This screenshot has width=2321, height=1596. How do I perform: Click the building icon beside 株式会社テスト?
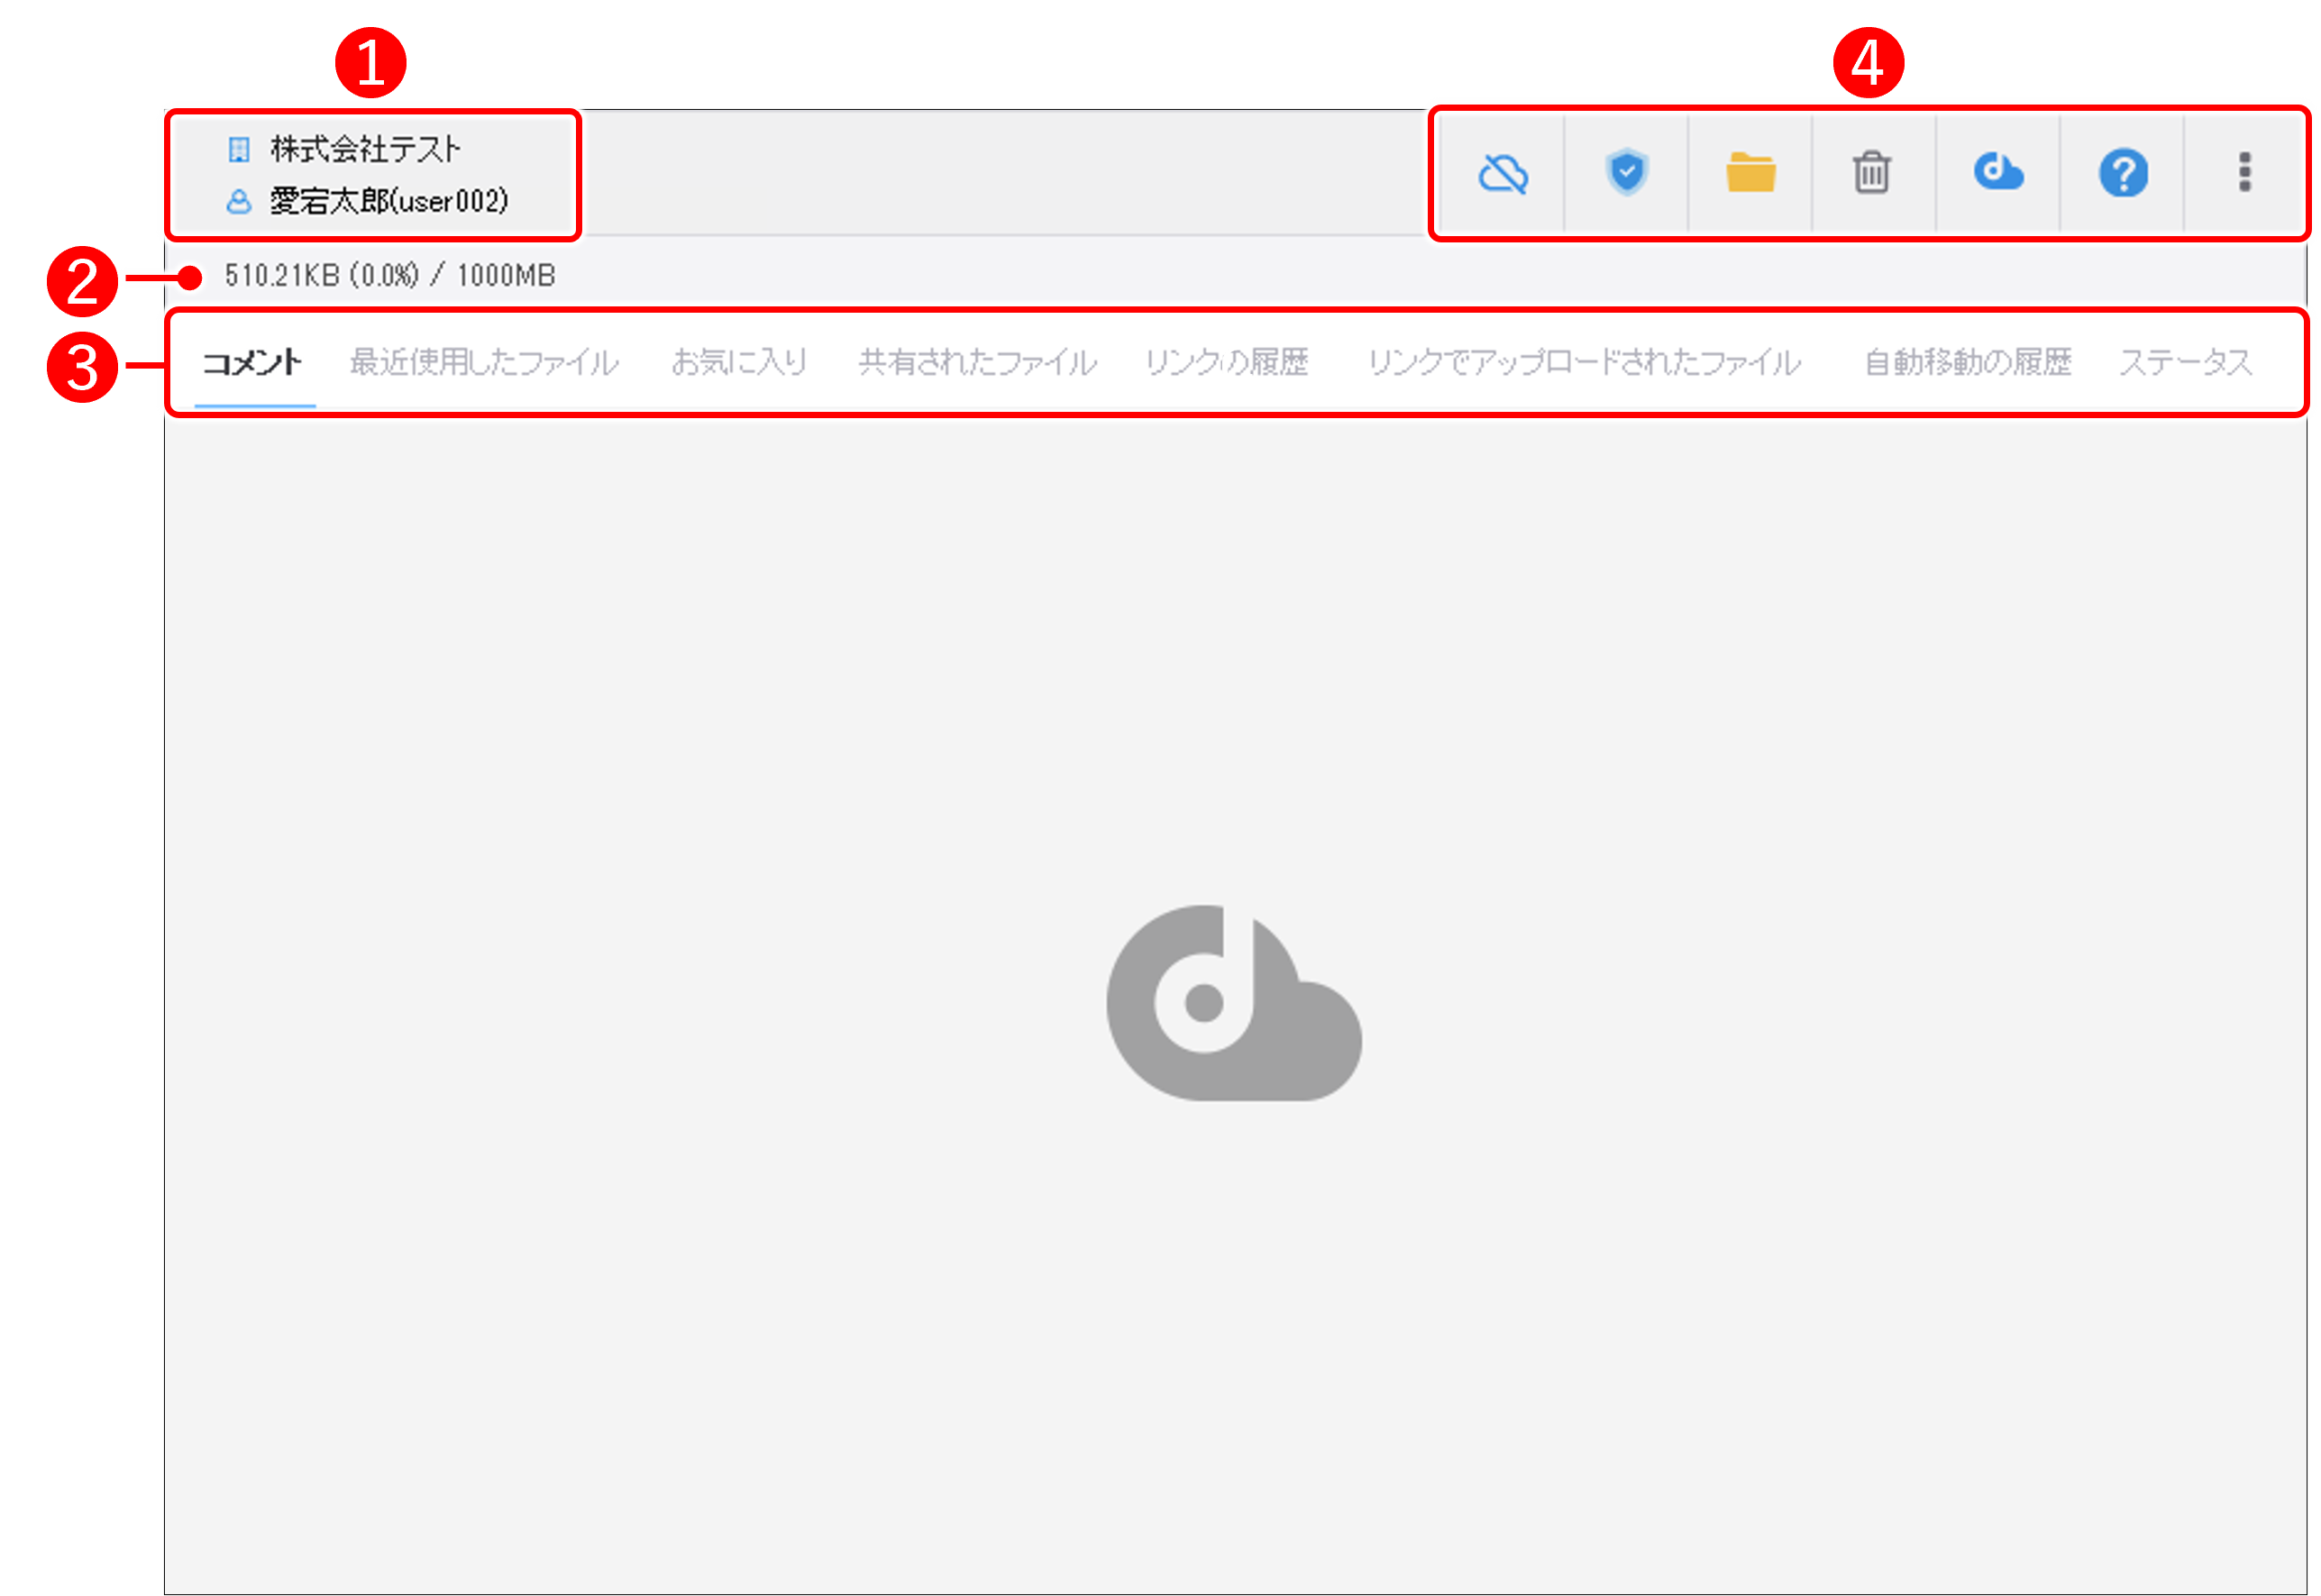(x=239, y=148)
